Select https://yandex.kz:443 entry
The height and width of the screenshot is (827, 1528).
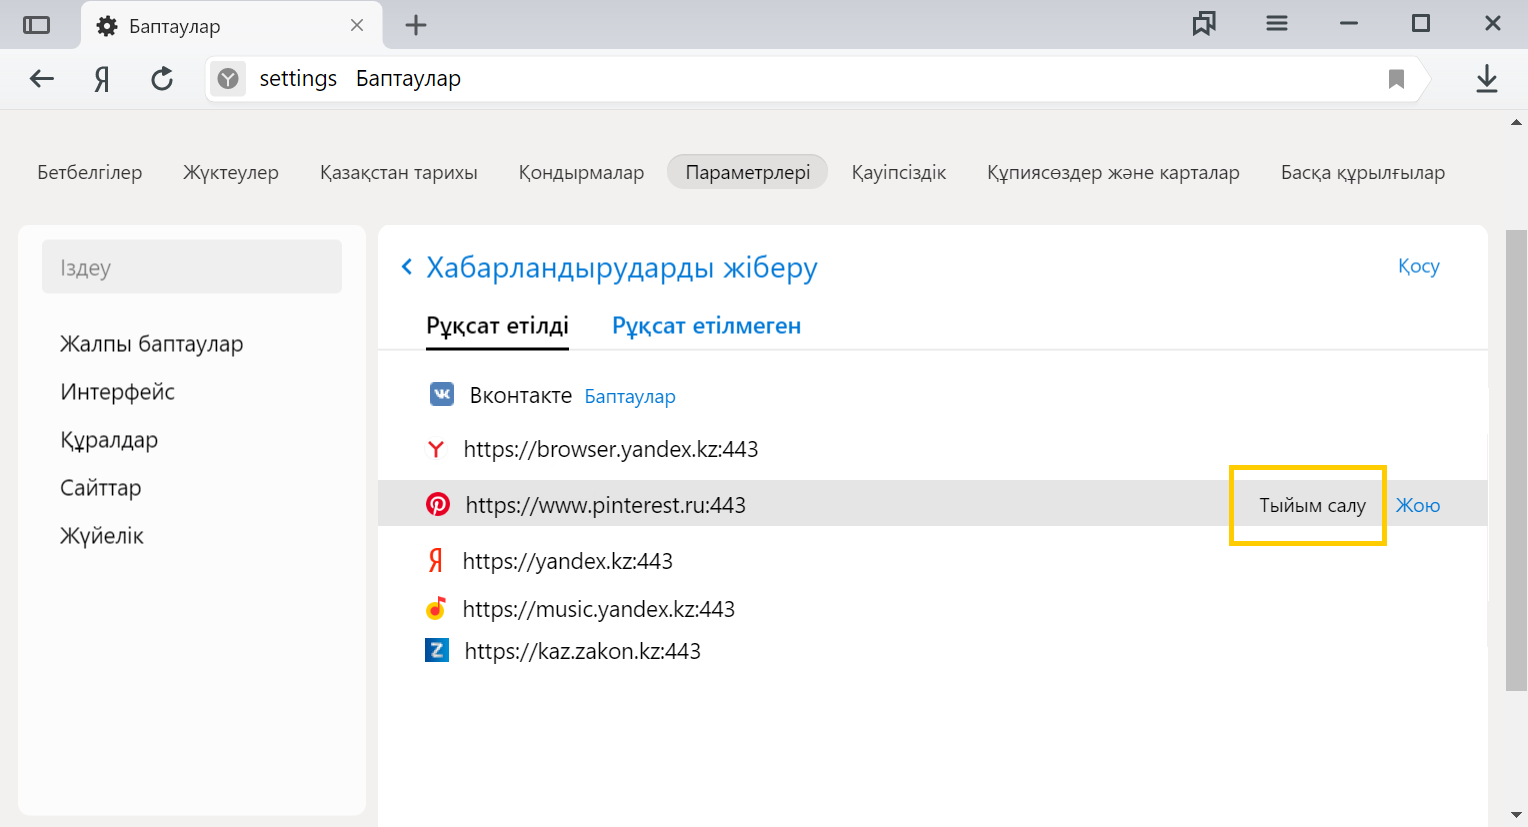pyautogui.click(x=568, y=561)
